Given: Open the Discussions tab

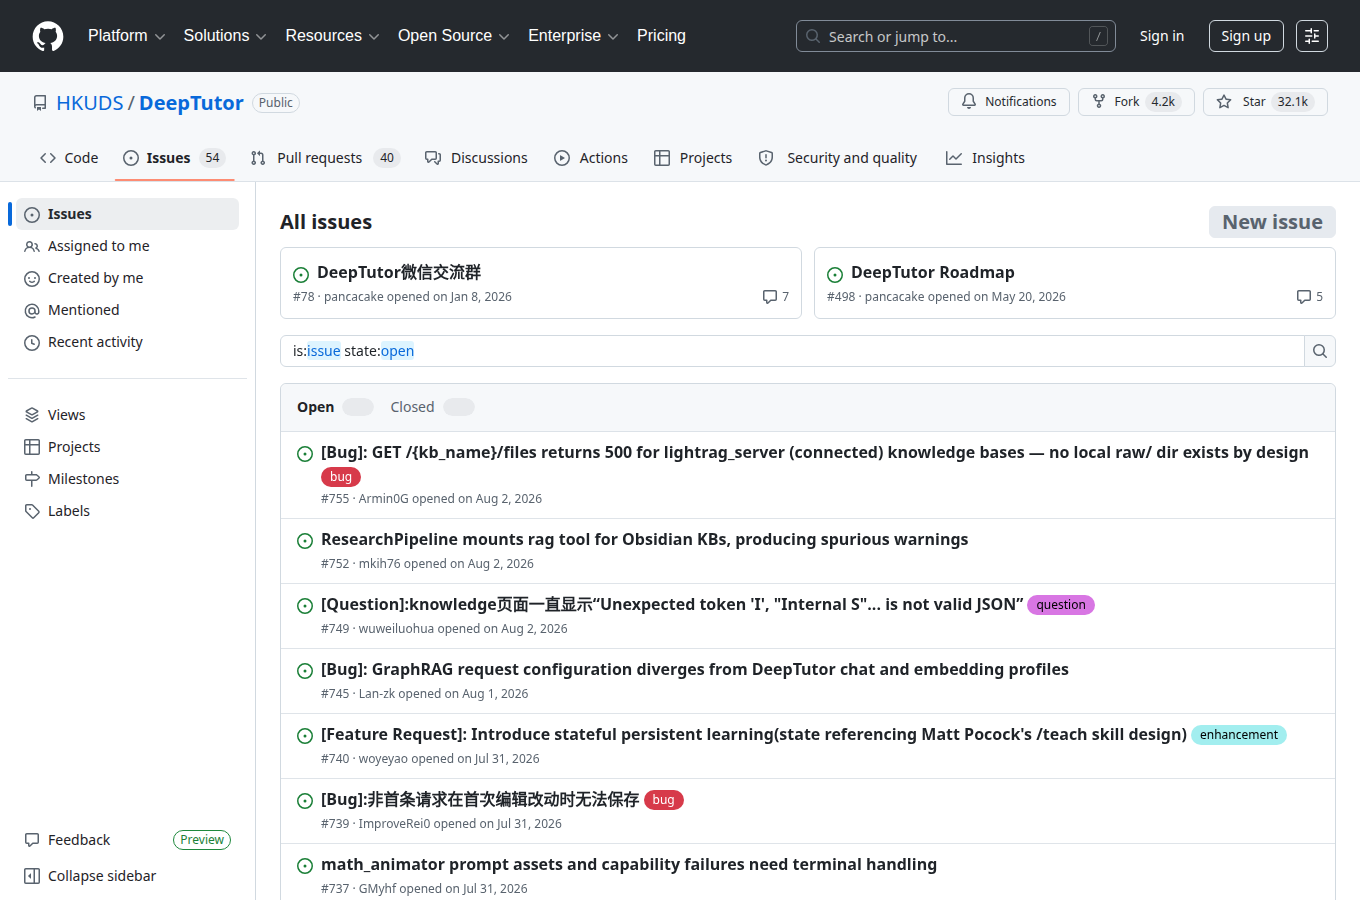Looking at the screenshot, I should pos(476,158).
